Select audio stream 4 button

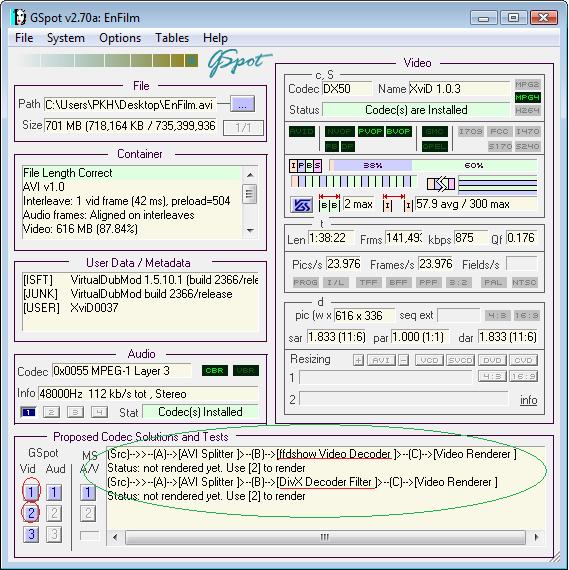(99, 412)
